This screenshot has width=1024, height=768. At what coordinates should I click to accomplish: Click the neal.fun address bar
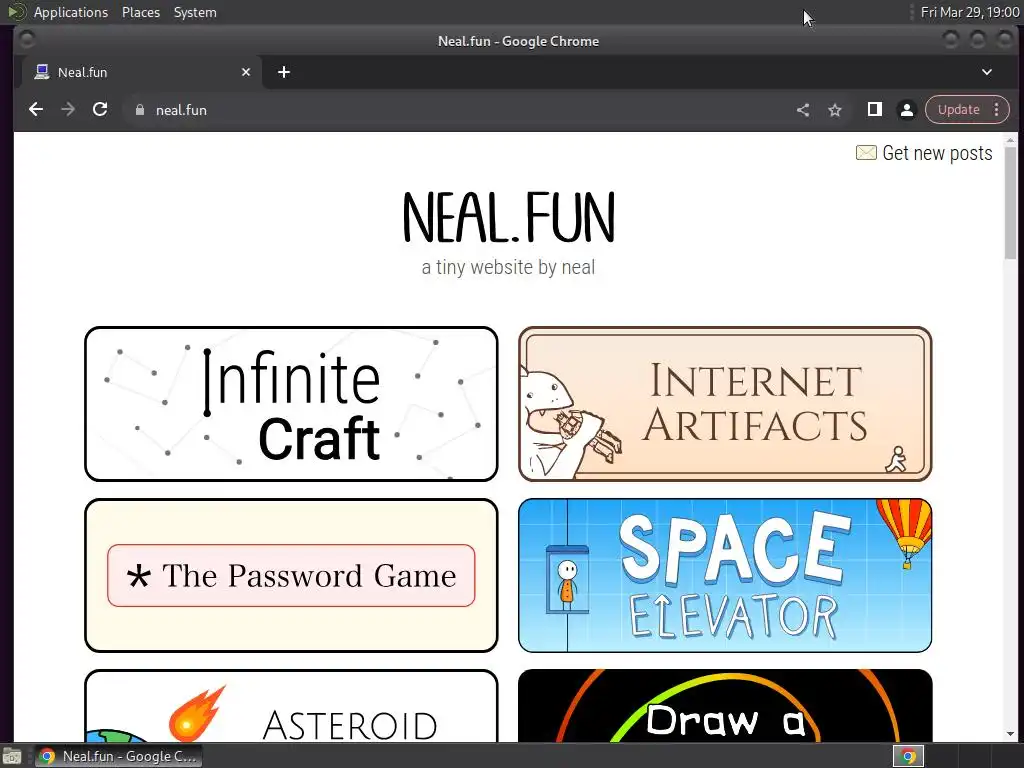click(x=457, y=110)
